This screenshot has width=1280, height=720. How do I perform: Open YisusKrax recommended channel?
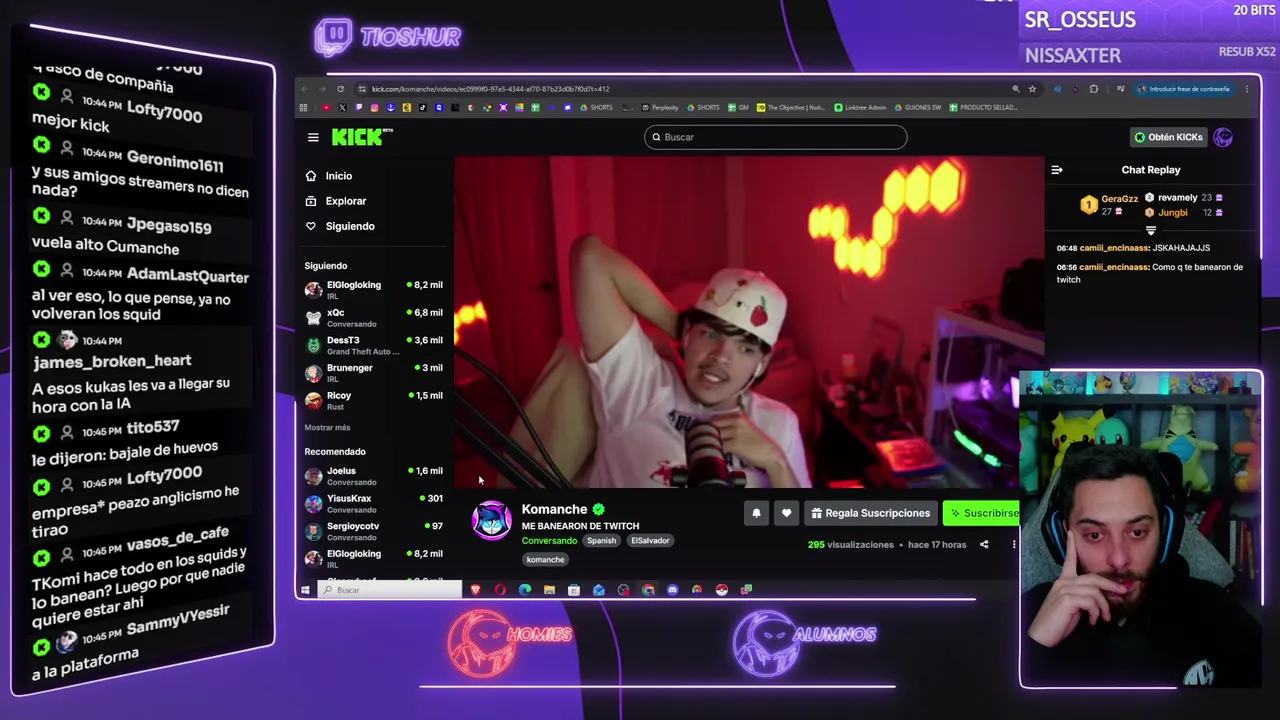click(372, 503)
